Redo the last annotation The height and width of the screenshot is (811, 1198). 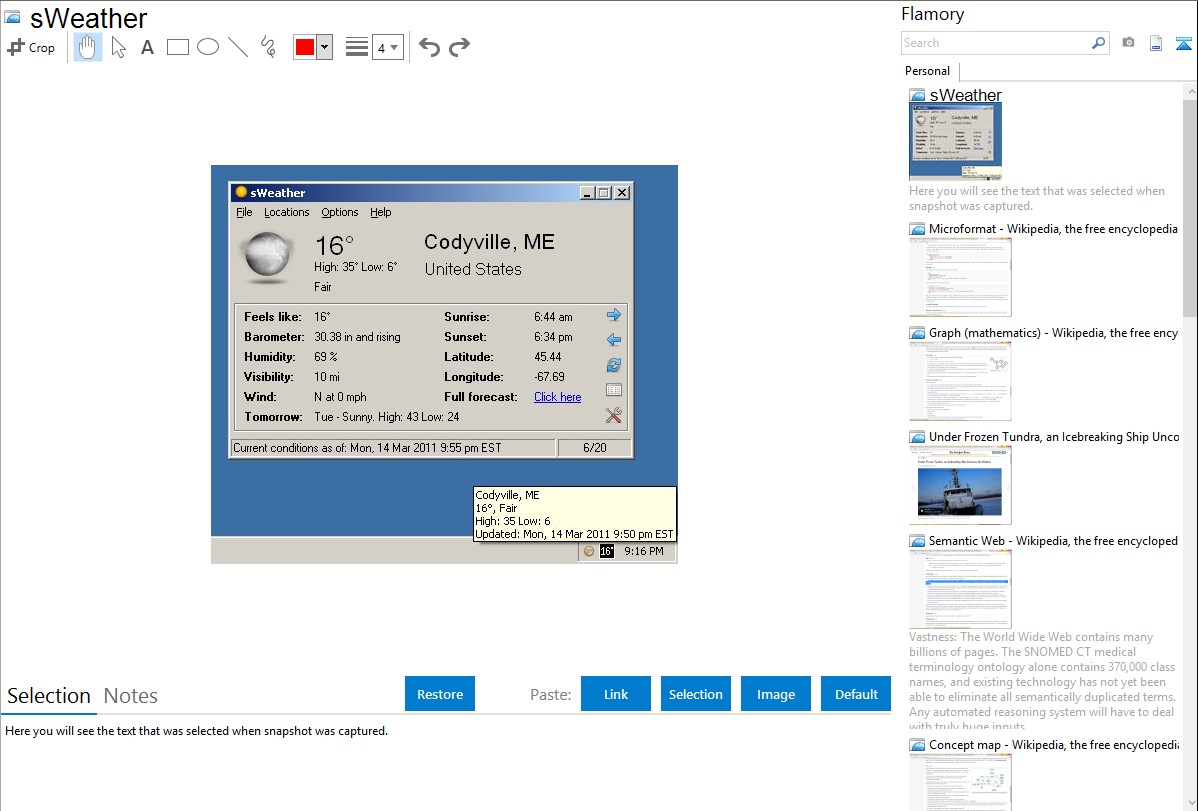point(459,47)
